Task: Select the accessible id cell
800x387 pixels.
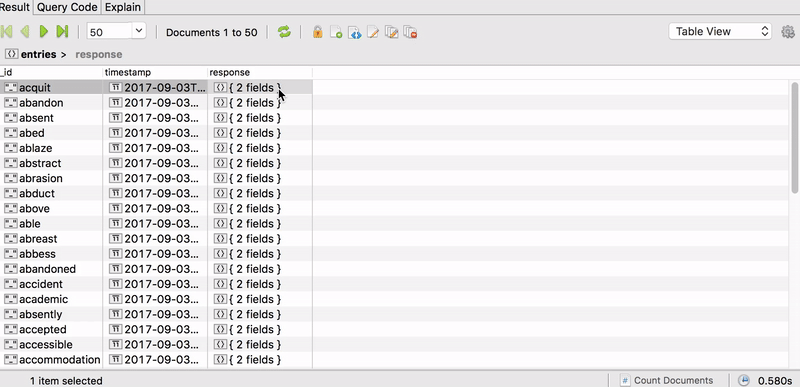Action: pyautogui.click(x=51, y=345)
